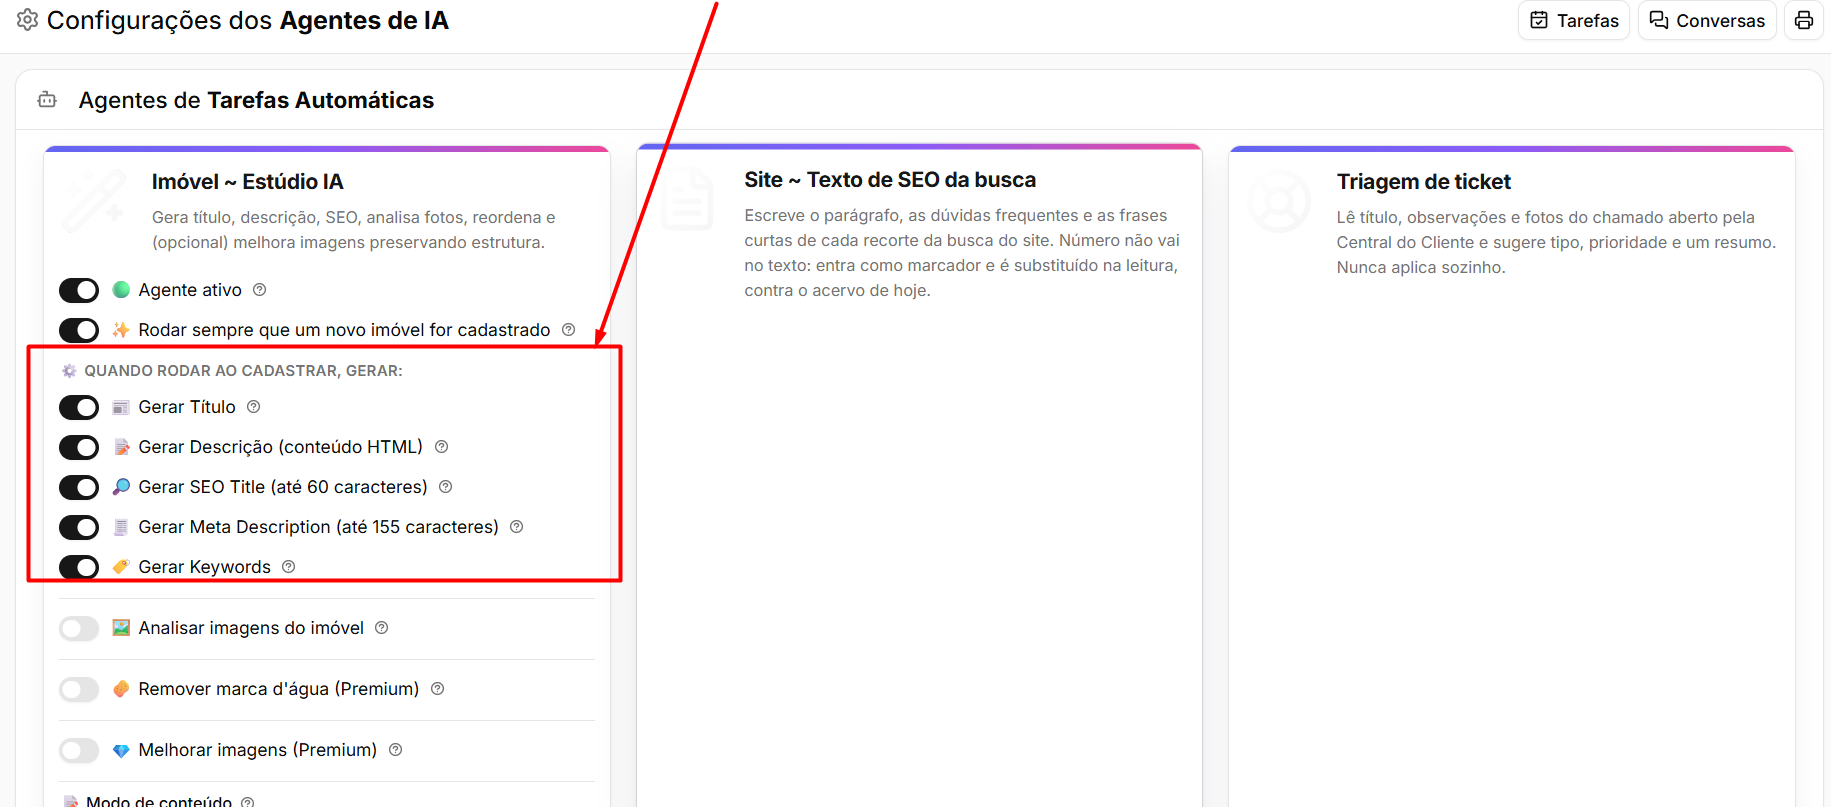Click the document icon on Site SEO card

pos(687,199)
